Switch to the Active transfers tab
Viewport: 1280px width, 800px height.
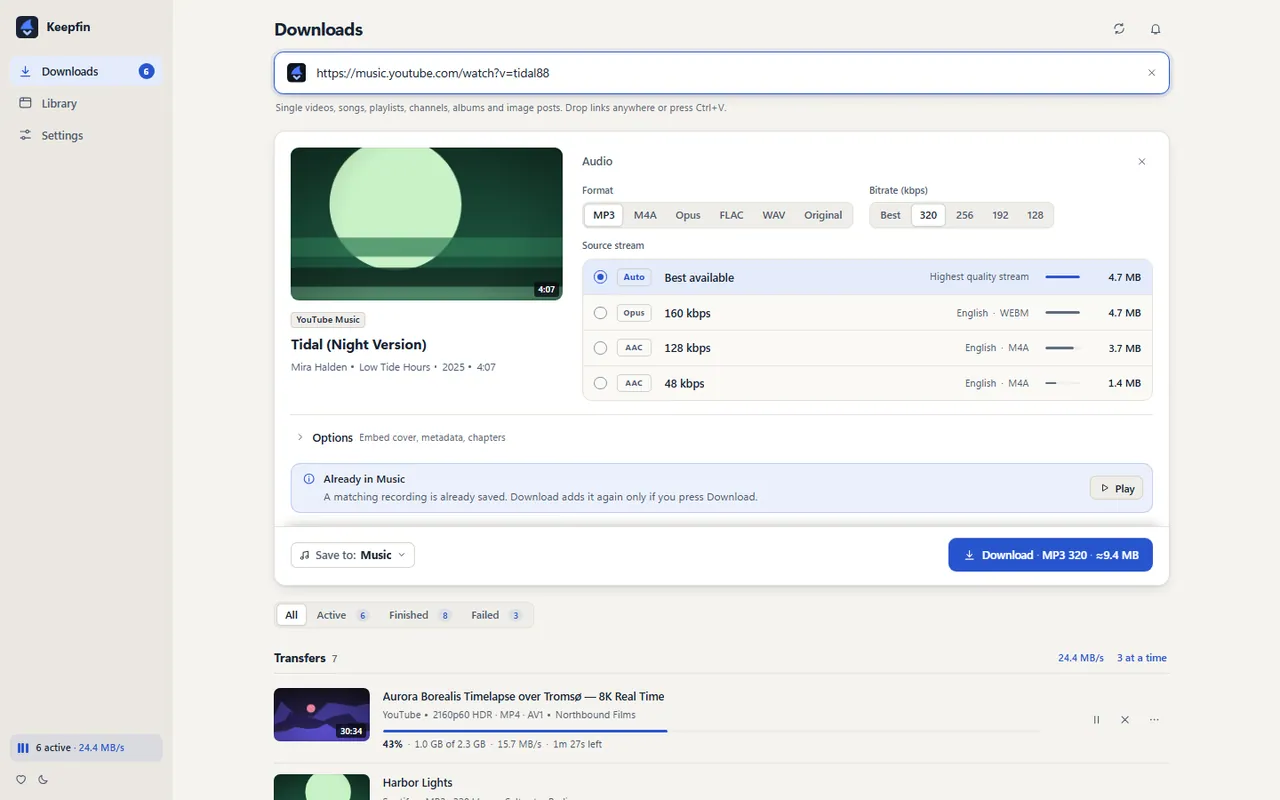[342, 615]
